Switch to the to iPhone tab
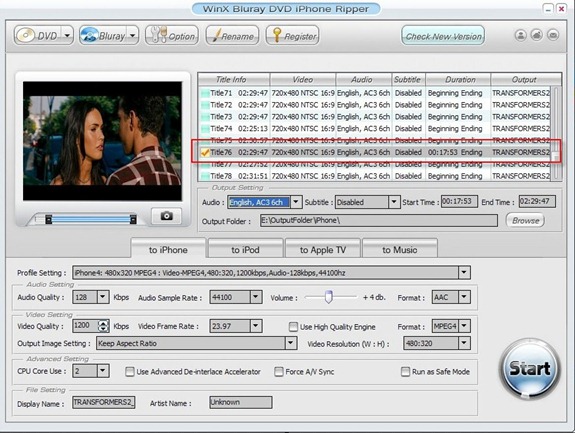The height and width of the screenshot is (433, 575). (x=168, y=249)
